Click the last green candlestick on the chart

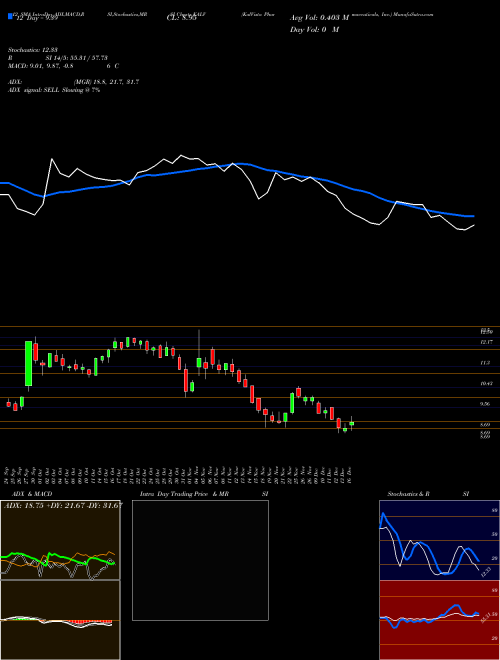coord(351,423)
